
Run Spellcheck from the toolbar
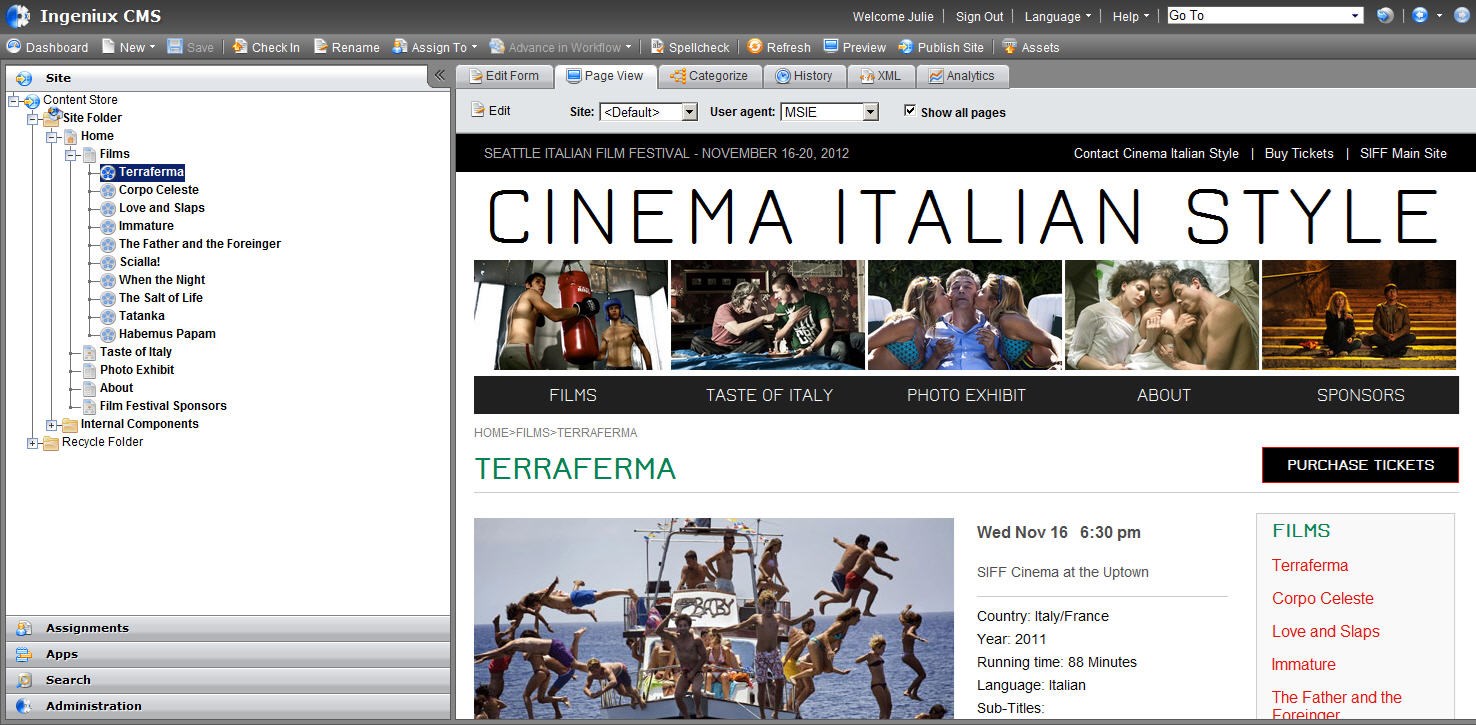(x=690, y=47)
